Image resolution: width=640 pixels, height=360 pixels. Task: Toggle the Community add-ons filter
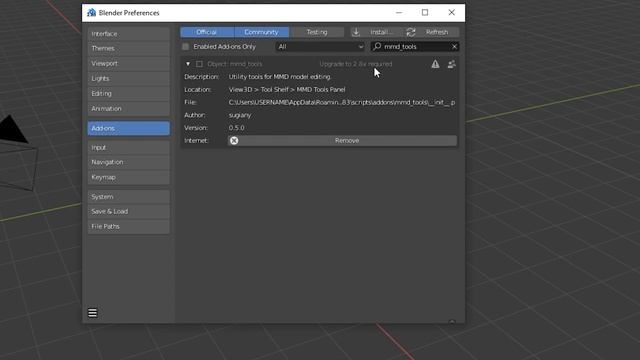click(262, 32)
